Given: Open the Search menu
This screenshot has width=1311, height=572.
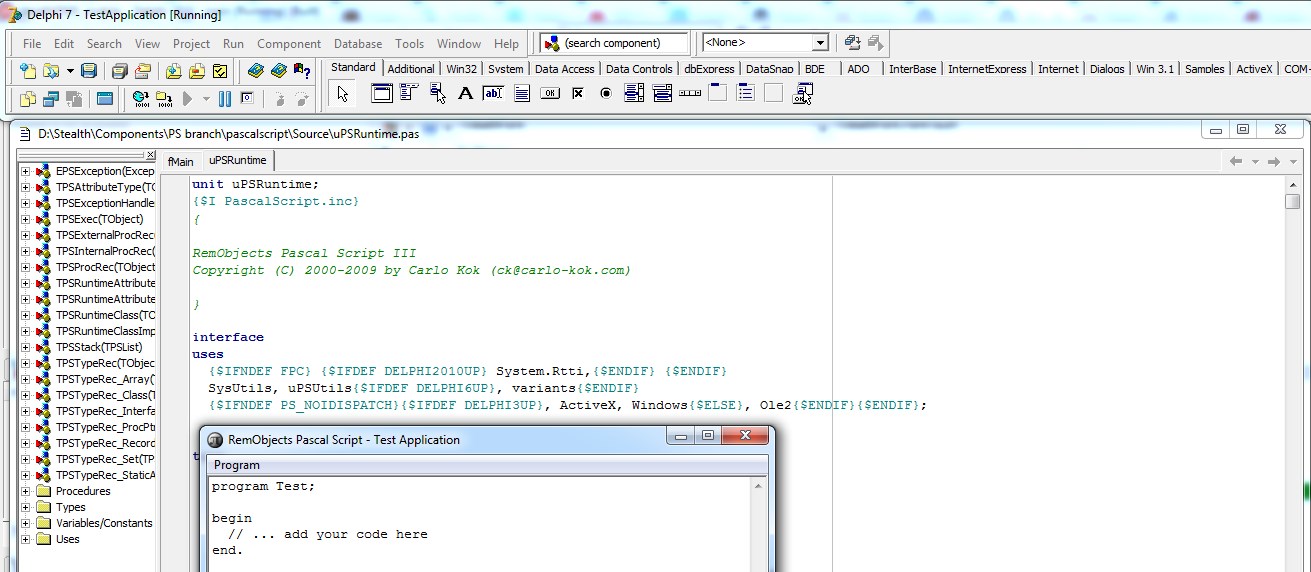Looking at the screenshot, I should pos(104,44).
